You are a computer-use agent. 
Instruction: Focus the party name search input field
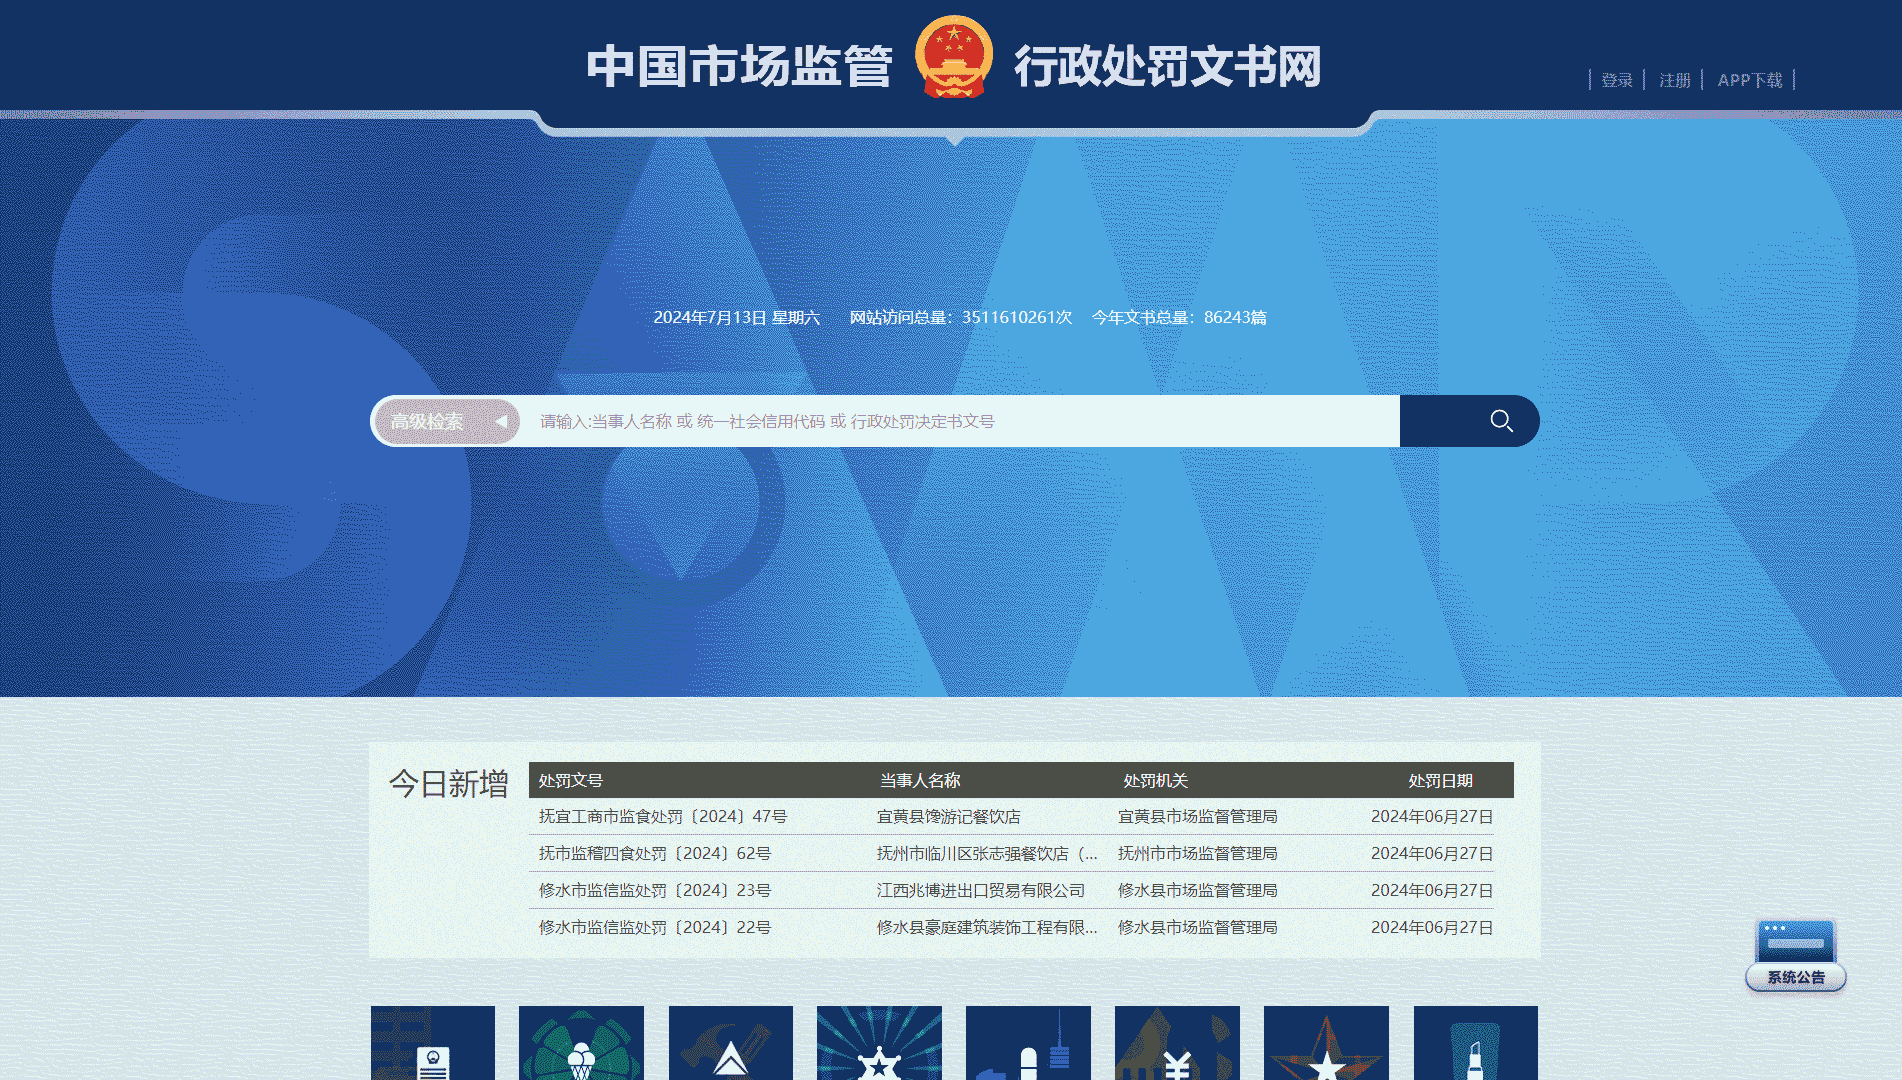[960, 421]
